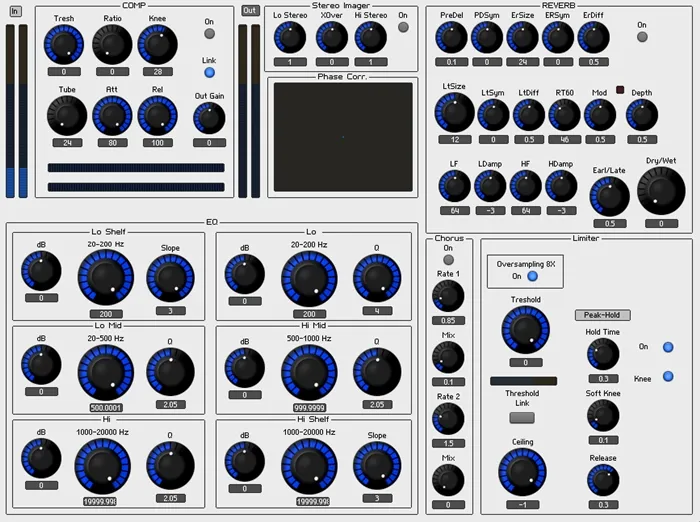
Task: Disable Oversampling 8X On toggle
Action: click(x=533, y=276)
